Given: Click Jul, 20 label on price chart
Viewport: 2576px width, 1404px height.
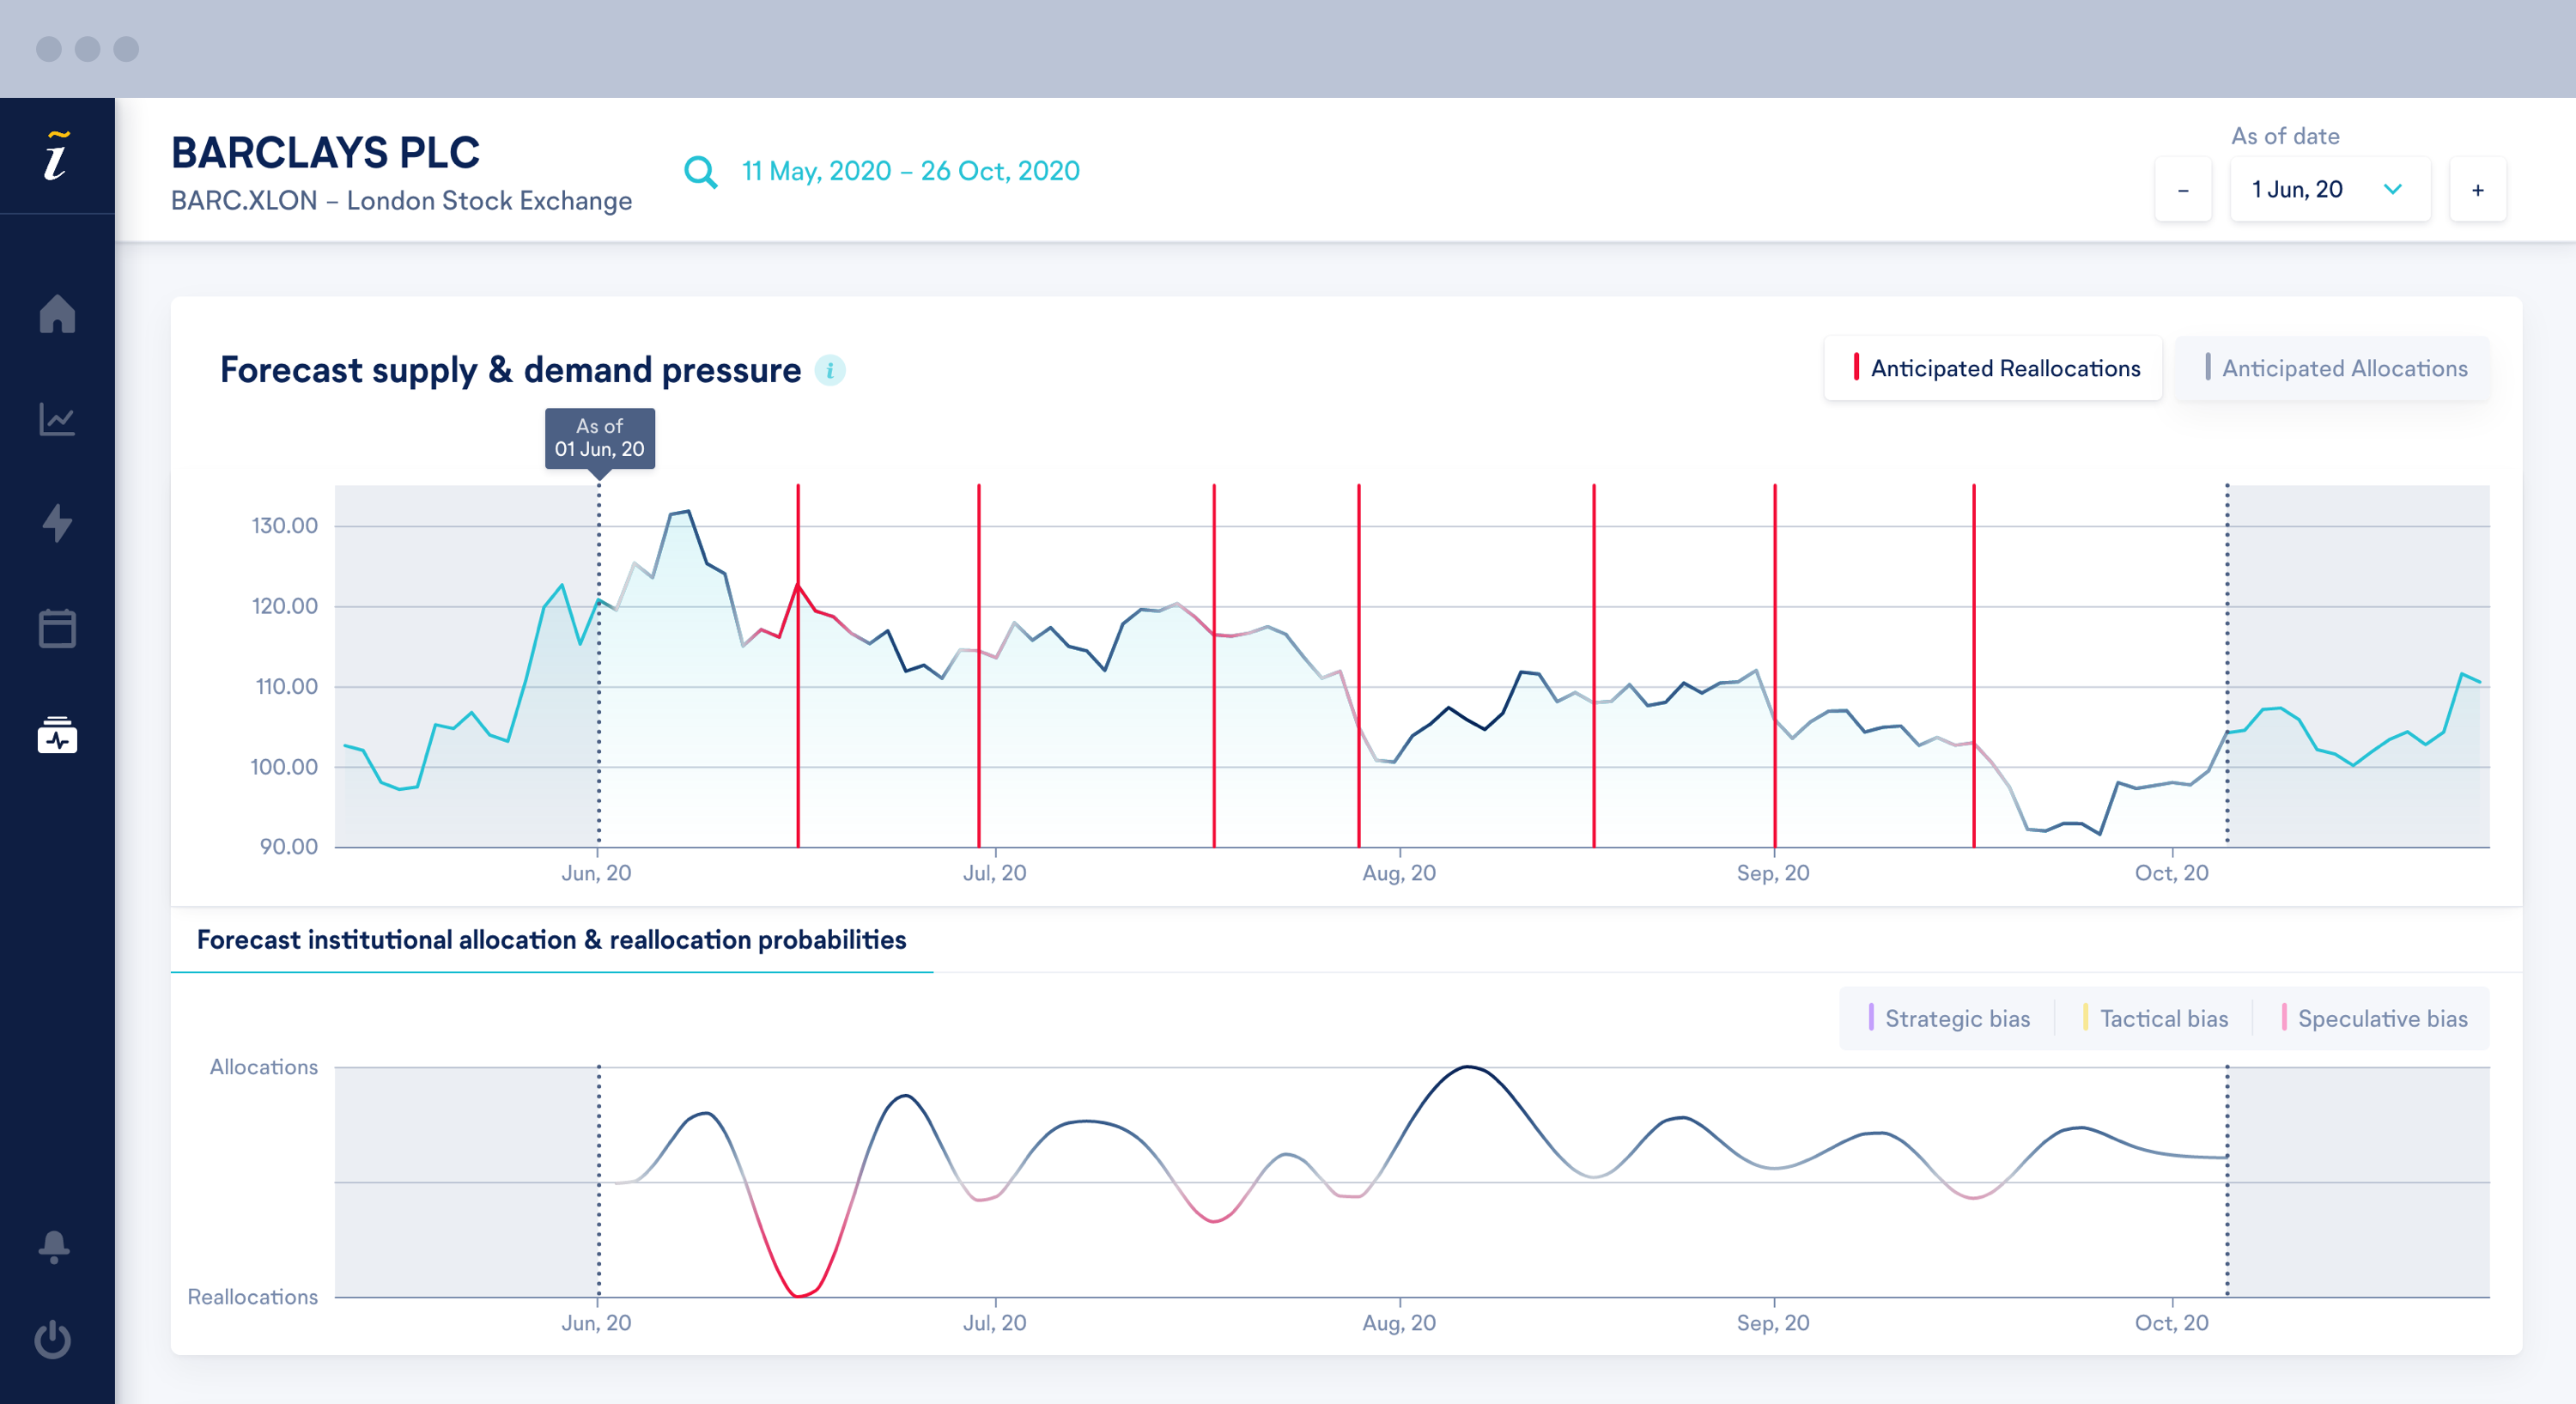Looking at the screenshot, I should point(994,873).
